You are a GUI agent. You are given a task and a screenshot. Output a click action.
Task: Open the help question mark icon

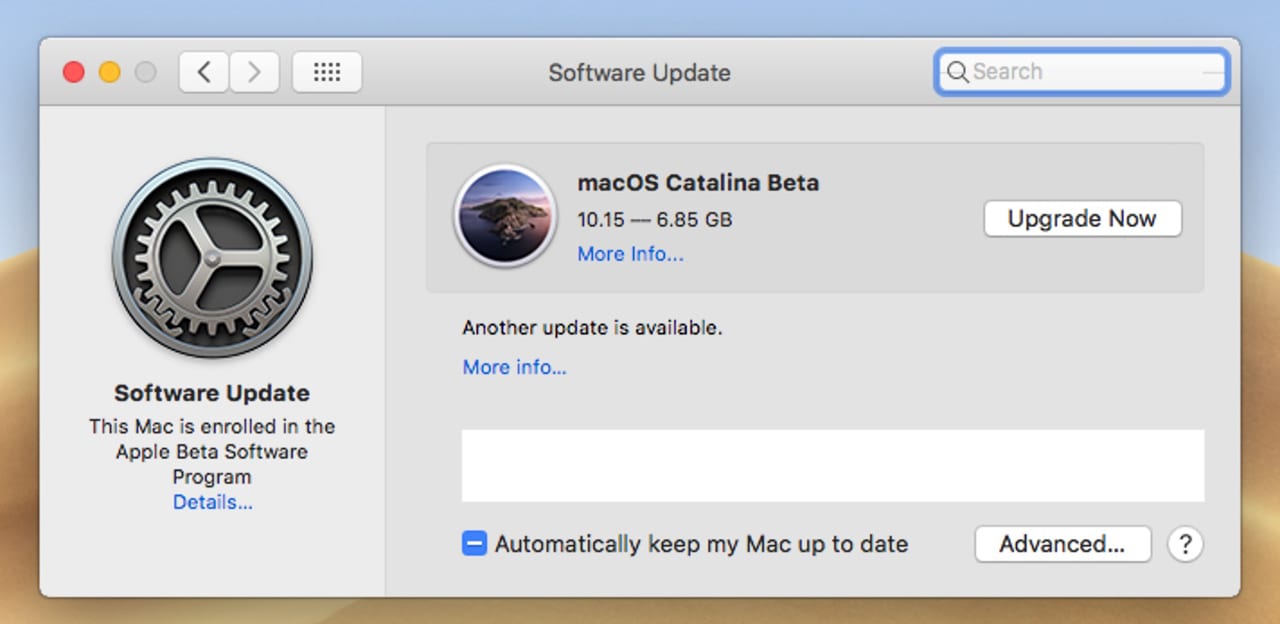(1185, 544)
